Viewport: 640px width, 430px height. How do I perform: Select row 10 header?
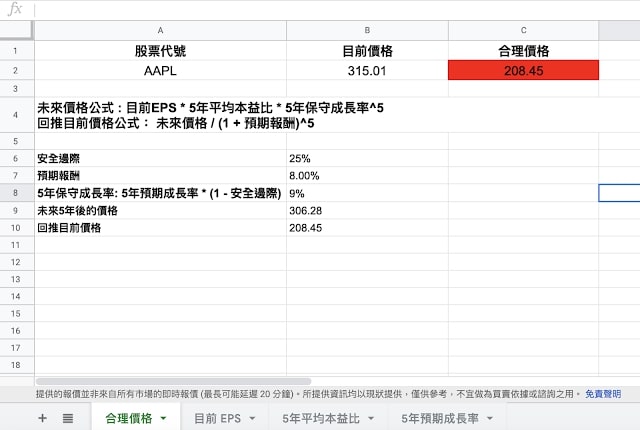[15, 227]
